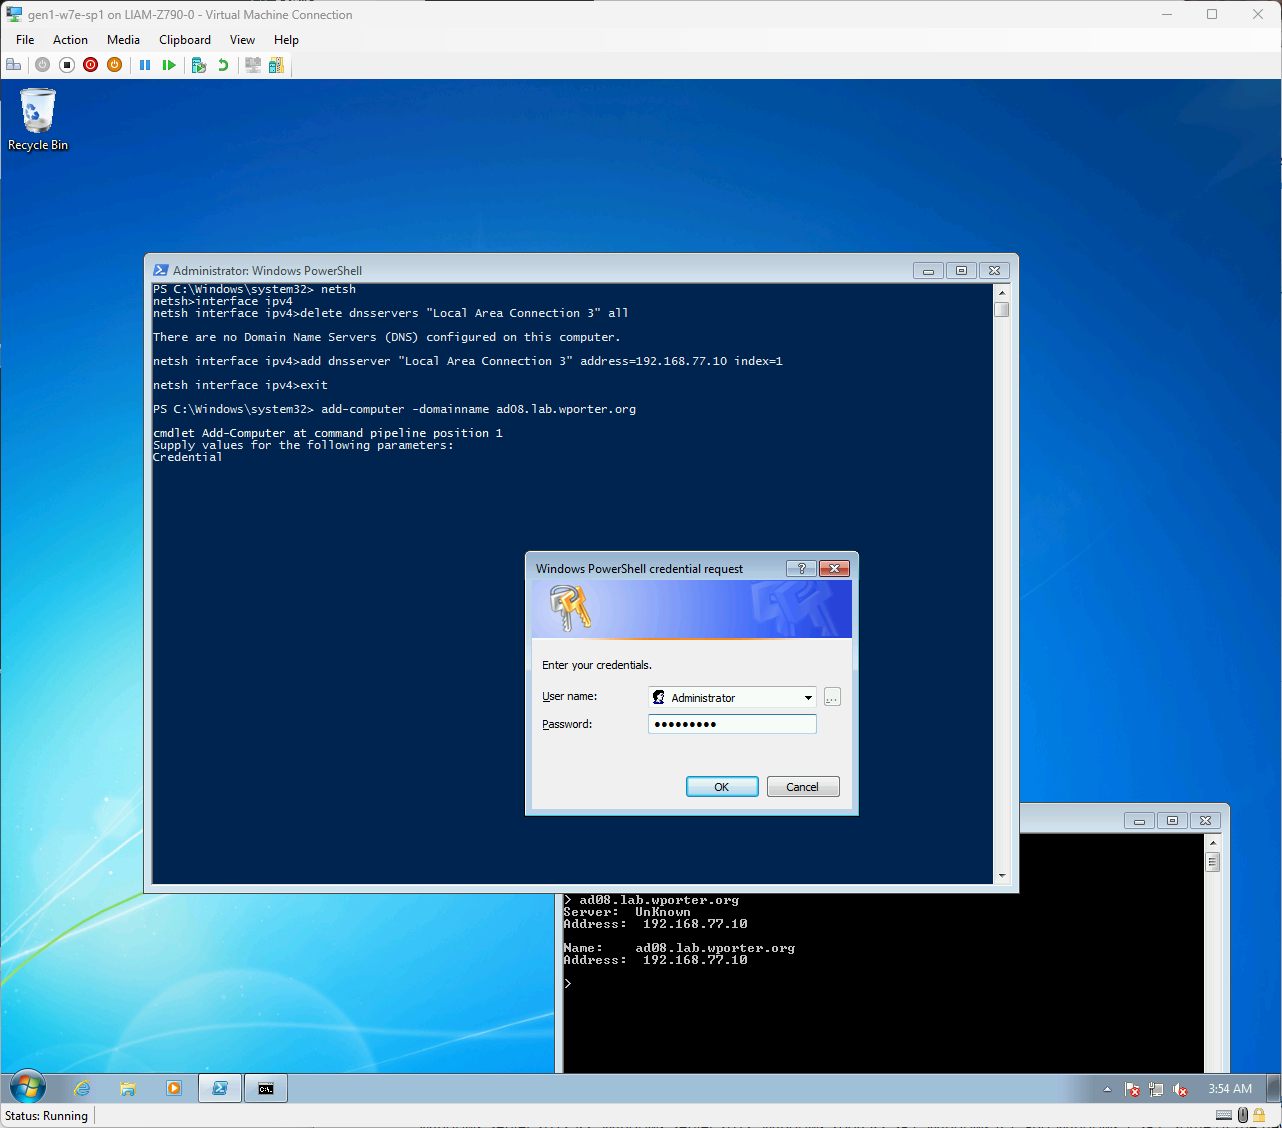Click the 3:54 AM tray clock
Image resolution: width=1282 pixels, height=1128 pixels.
[x=1230, y=1089]
